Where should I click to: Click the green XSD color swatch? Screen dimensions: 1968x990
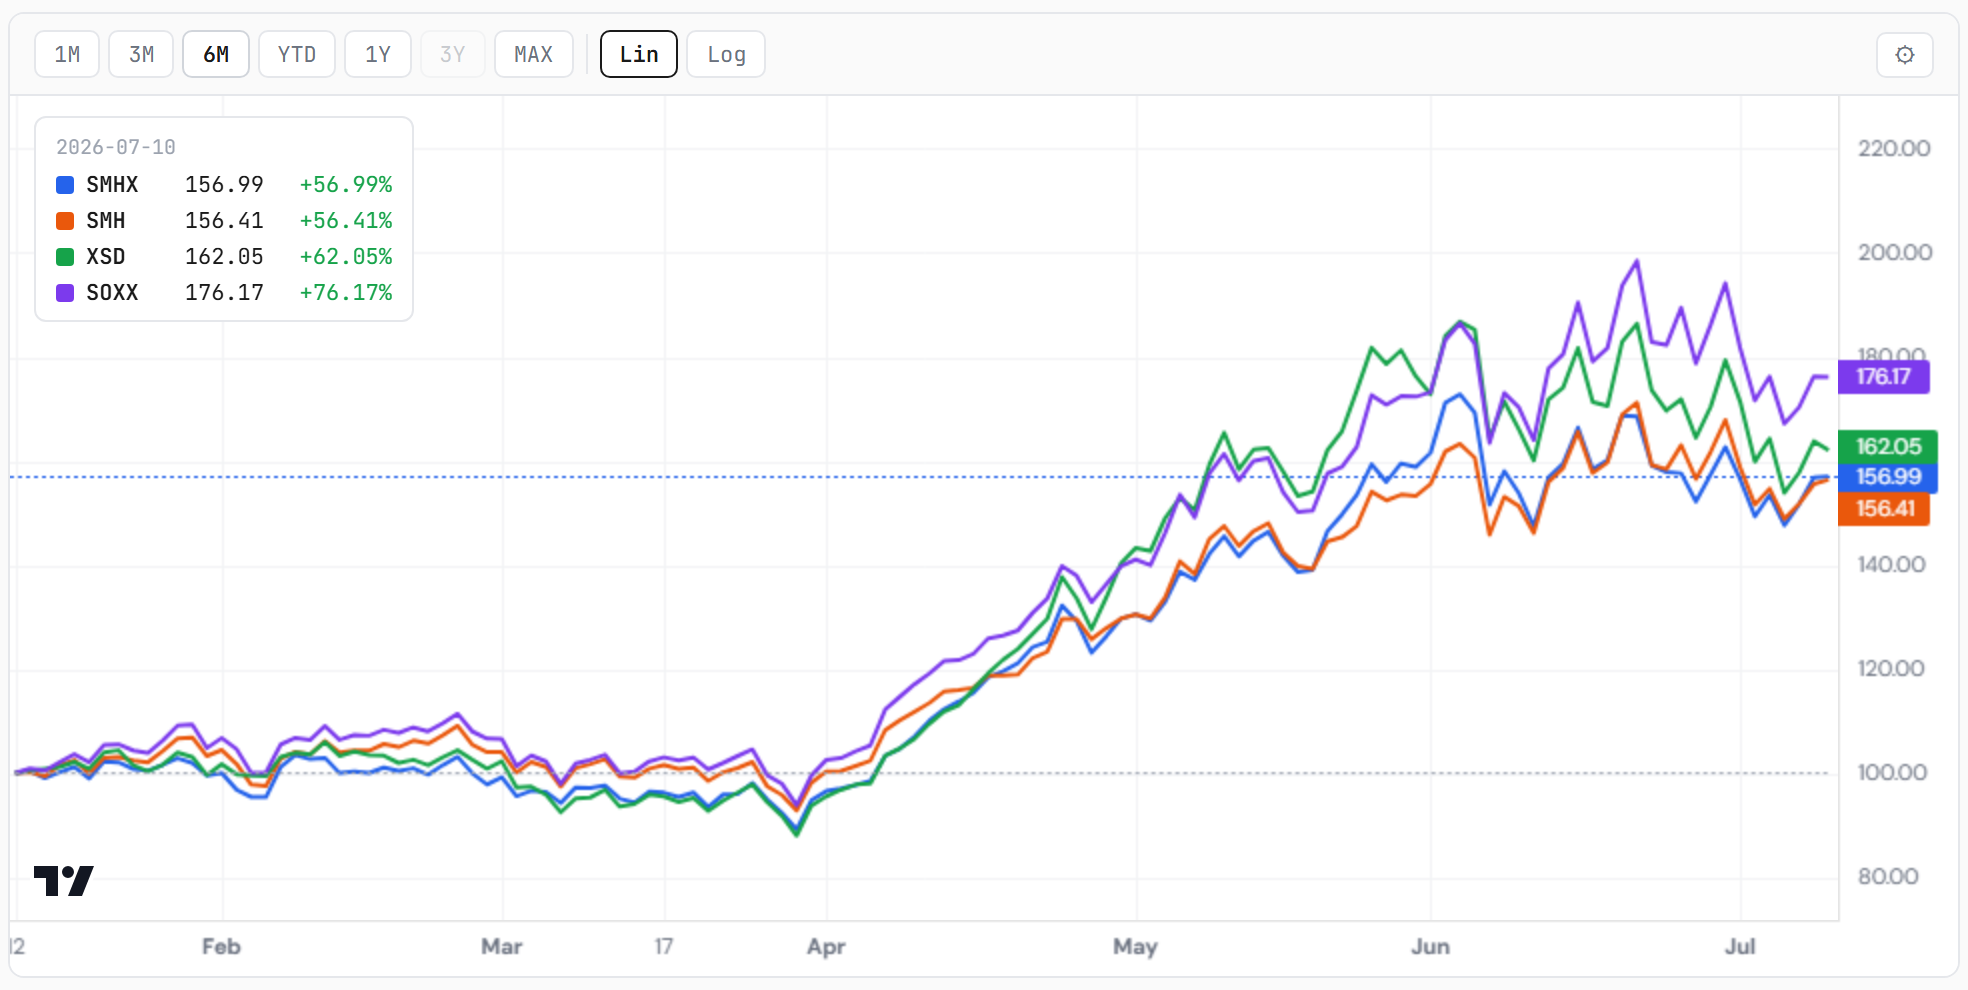pos(65,257)
